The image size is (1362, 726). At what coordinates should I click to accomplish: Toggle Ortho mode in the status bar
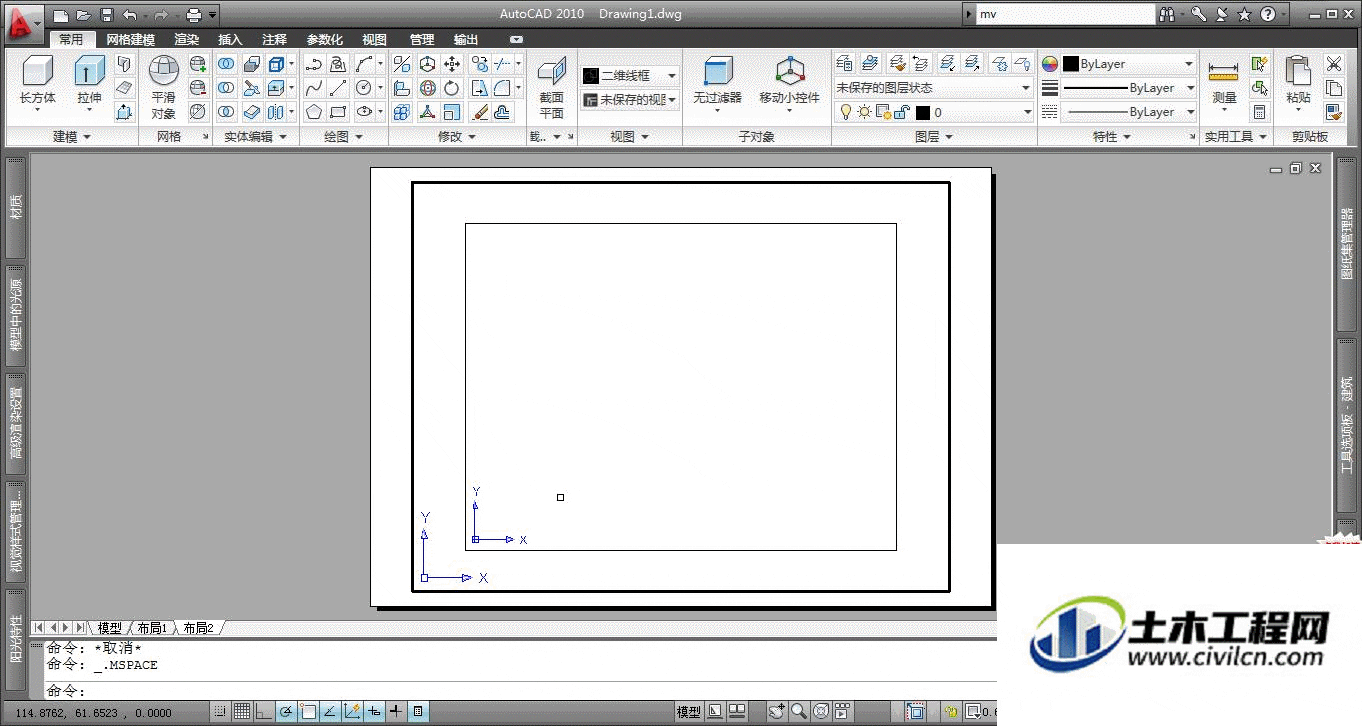pos(263,712)
